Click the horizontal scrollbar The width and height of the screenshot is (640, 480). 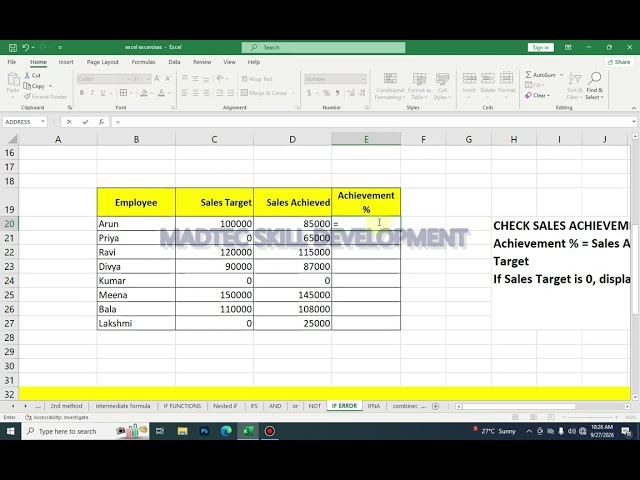tap(519, 407)
